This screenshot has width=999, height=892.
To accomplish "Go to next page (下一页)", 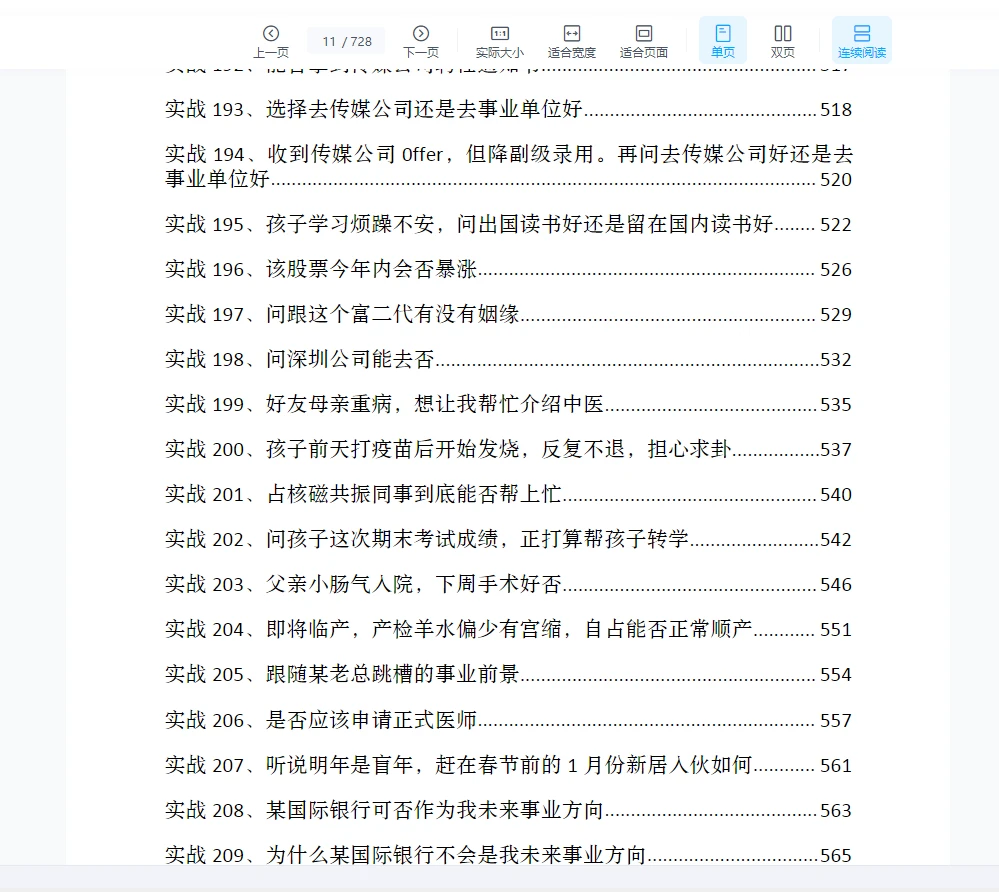I will (x=420, y=41).
